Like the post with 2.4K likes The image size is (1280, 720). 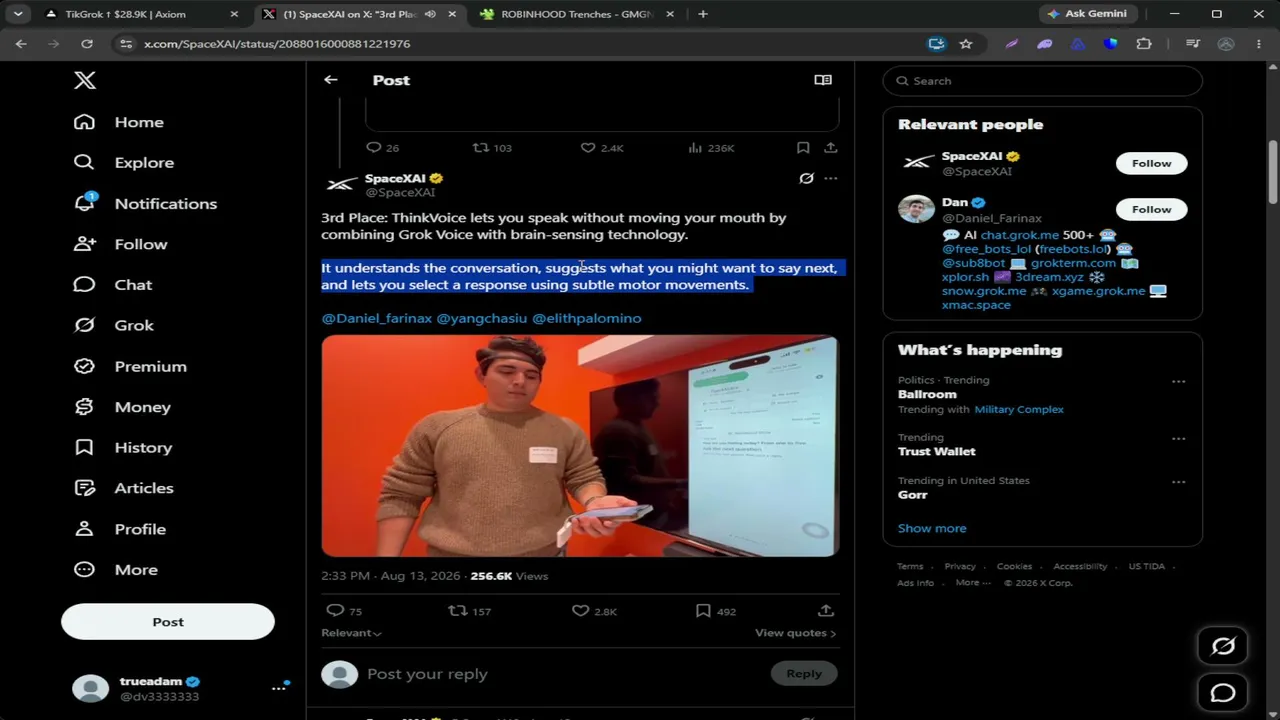602,148
